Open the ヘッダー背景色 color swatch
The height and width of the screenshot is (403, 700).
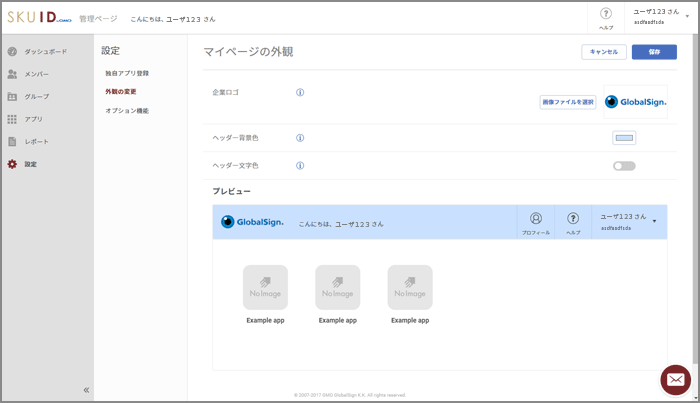tap(624, 138)
